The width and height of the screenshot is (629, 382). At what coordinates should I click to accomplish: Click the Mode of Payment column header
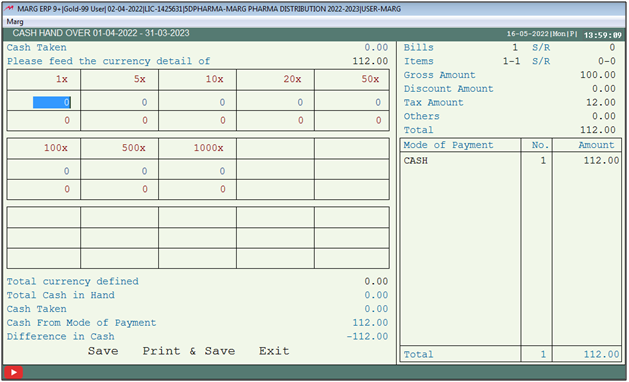click(448, 145)
